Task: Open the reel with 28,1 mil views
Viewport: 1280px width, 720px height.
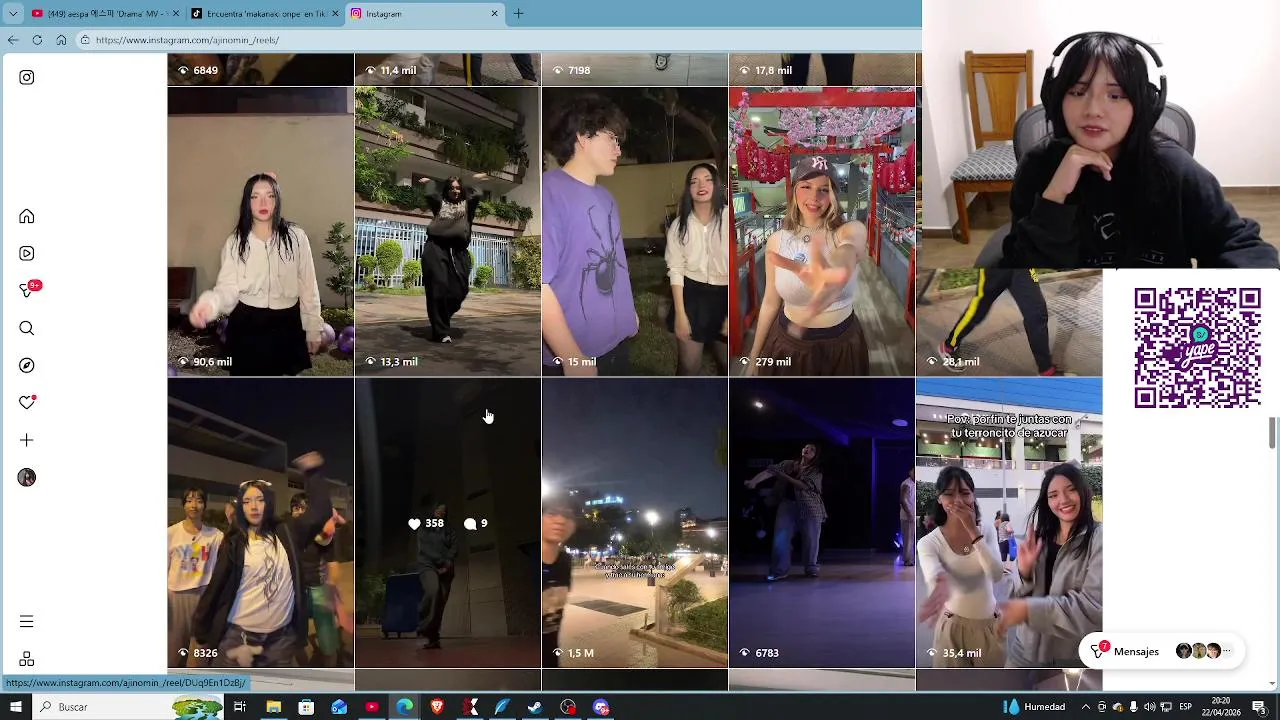Action: 1009,322
